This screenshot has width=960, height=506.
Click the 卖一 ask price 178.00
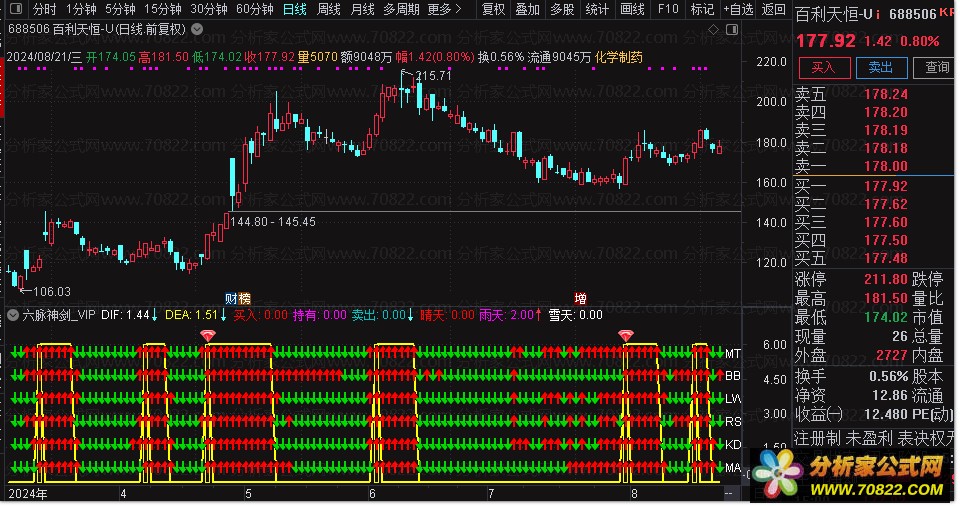click(885, 166)
